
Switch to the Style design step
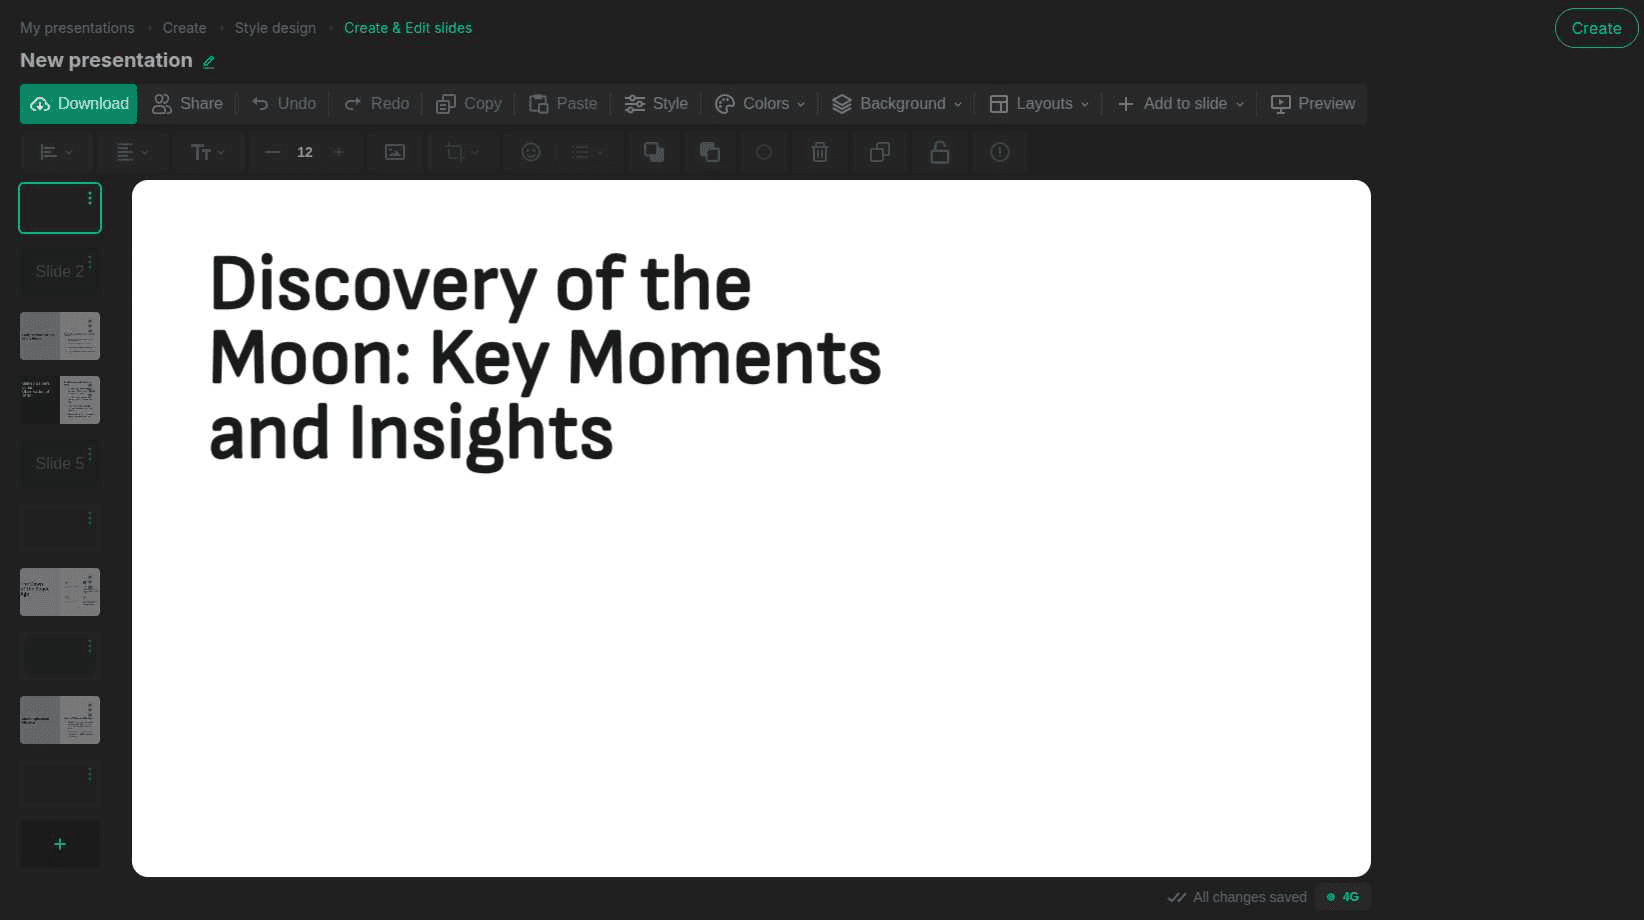[x=275, y=27]
